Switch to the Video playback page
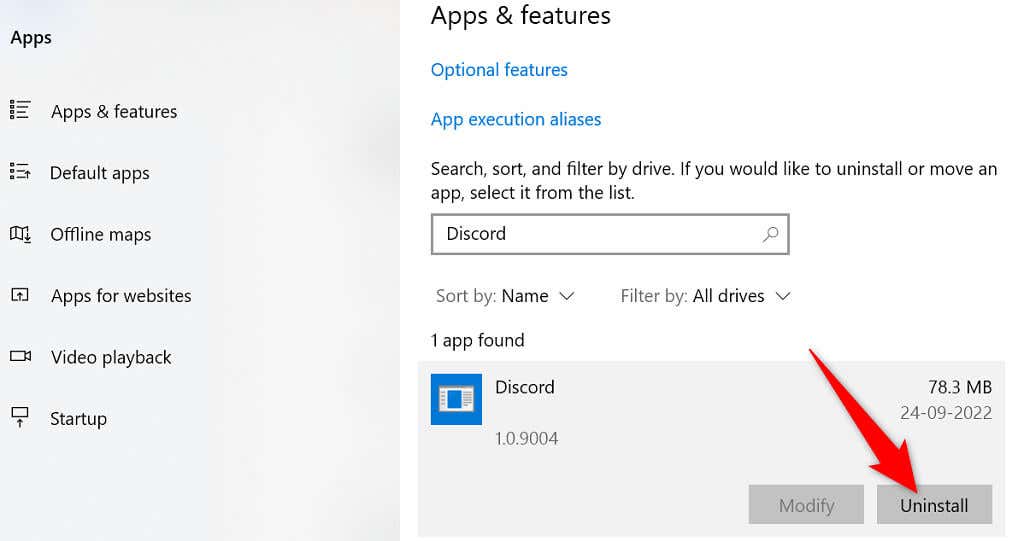This screenshot has width=1024, height=541. tap(110, 357)
